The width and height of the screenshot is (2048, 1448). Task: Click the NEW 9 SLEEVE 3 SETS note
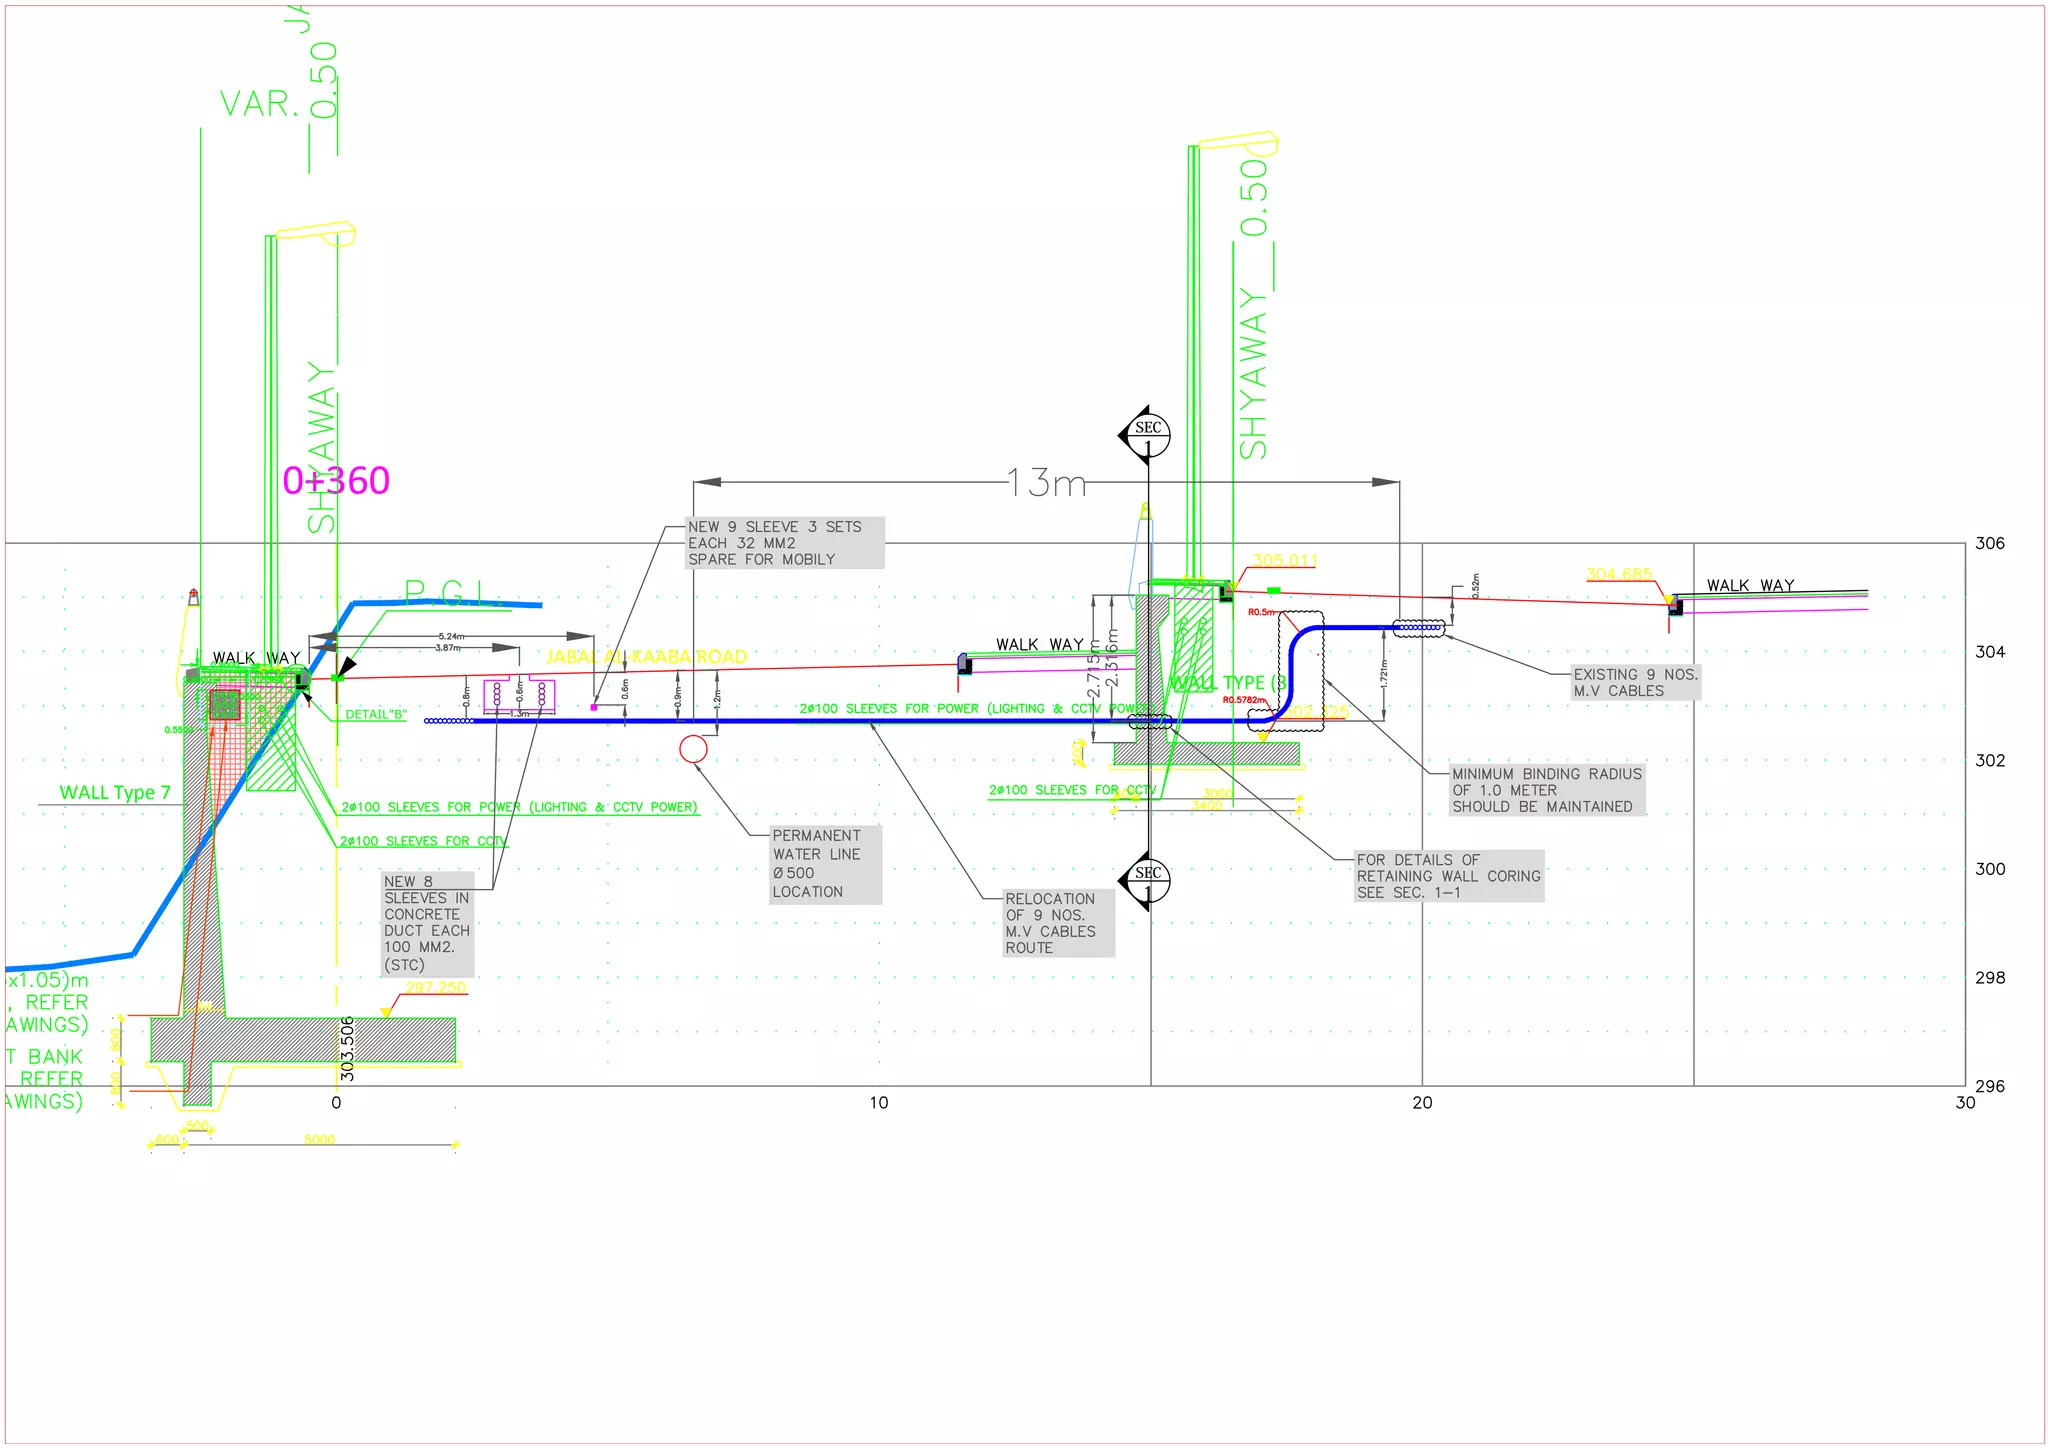point(784,543)
